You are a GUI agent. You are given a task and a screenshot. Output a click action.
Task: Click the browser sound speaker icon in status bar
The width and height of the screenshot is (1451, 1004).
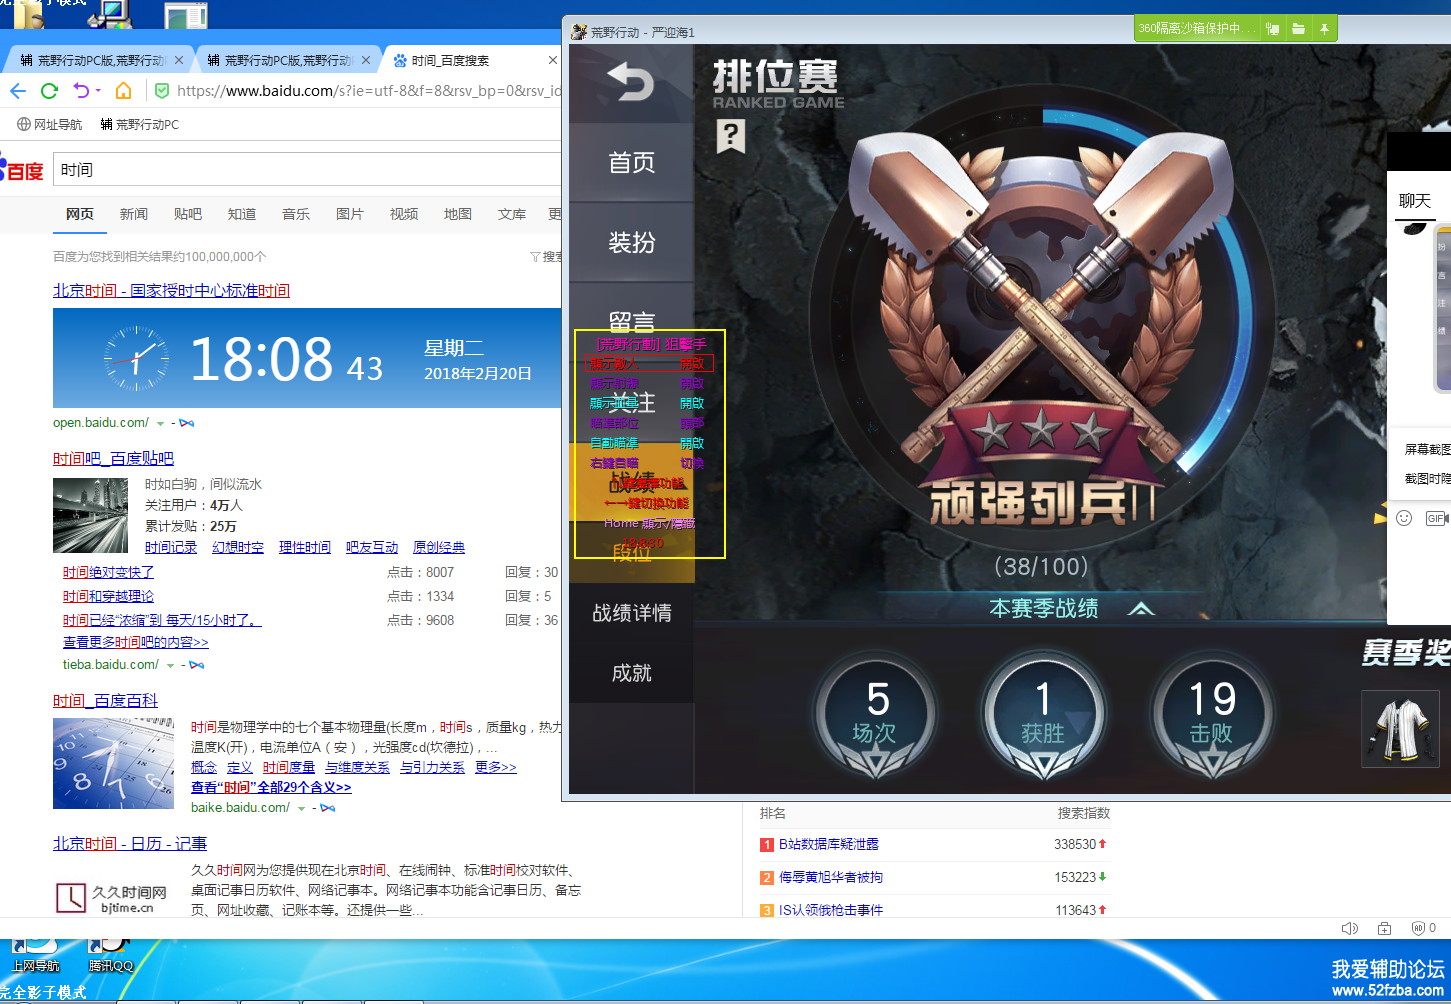pos(1349,928)
